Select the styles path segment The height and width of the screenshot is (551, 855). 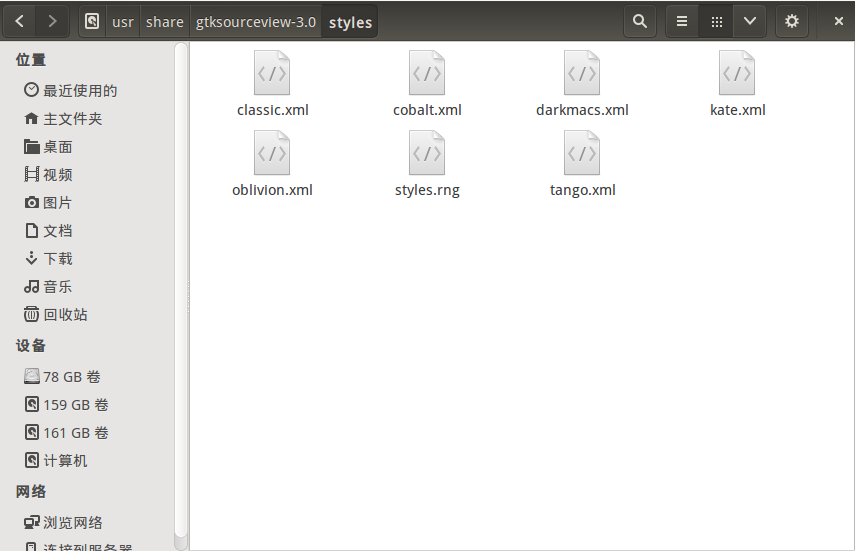[x=350, y=22]
